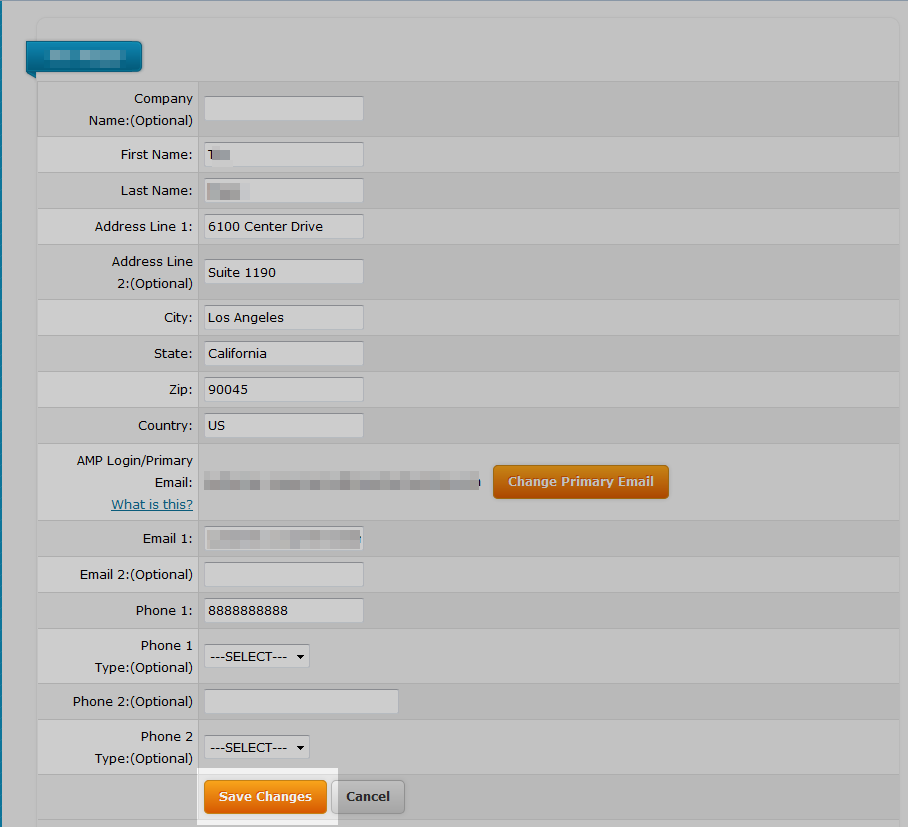
Task: Open the Phone 1 Type dropdown
Action: [257, 657]
